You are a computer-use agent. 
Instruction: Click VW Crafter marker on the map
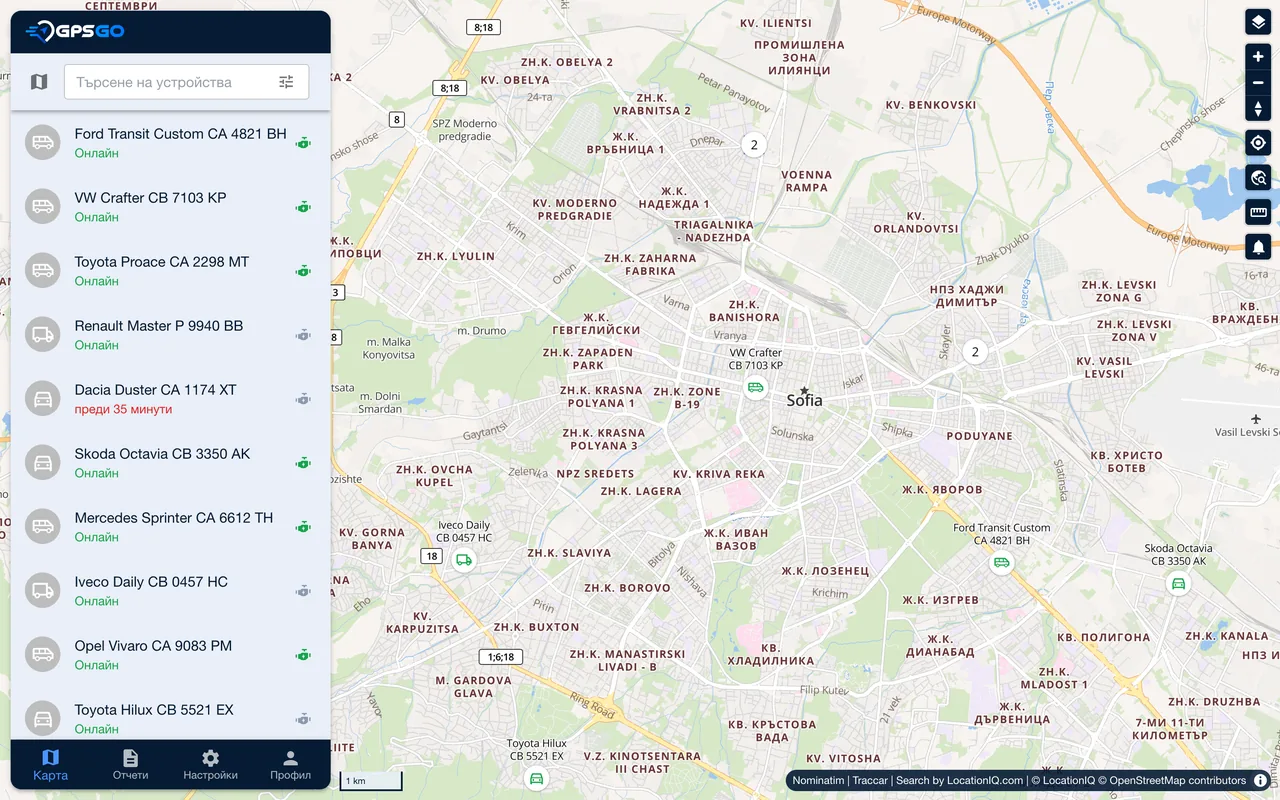pyautogui.click(x=756, y=387)
